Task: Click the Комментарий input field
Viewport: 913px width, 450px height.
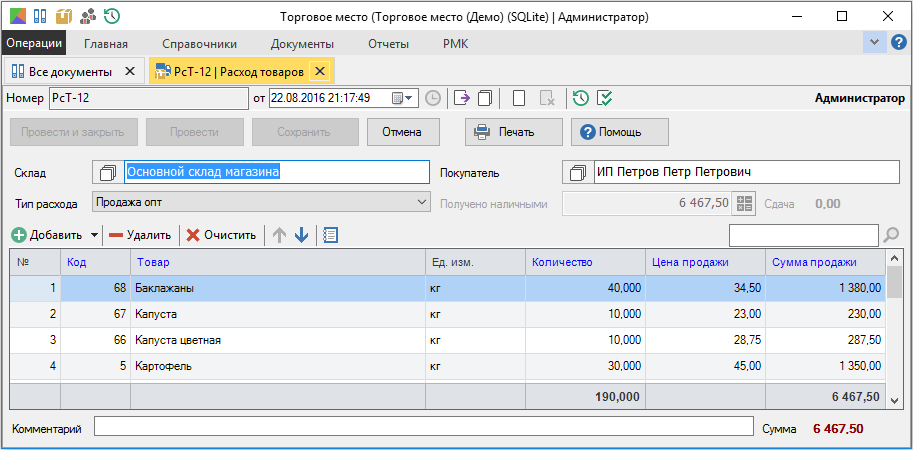Action: tap(424, 426)
